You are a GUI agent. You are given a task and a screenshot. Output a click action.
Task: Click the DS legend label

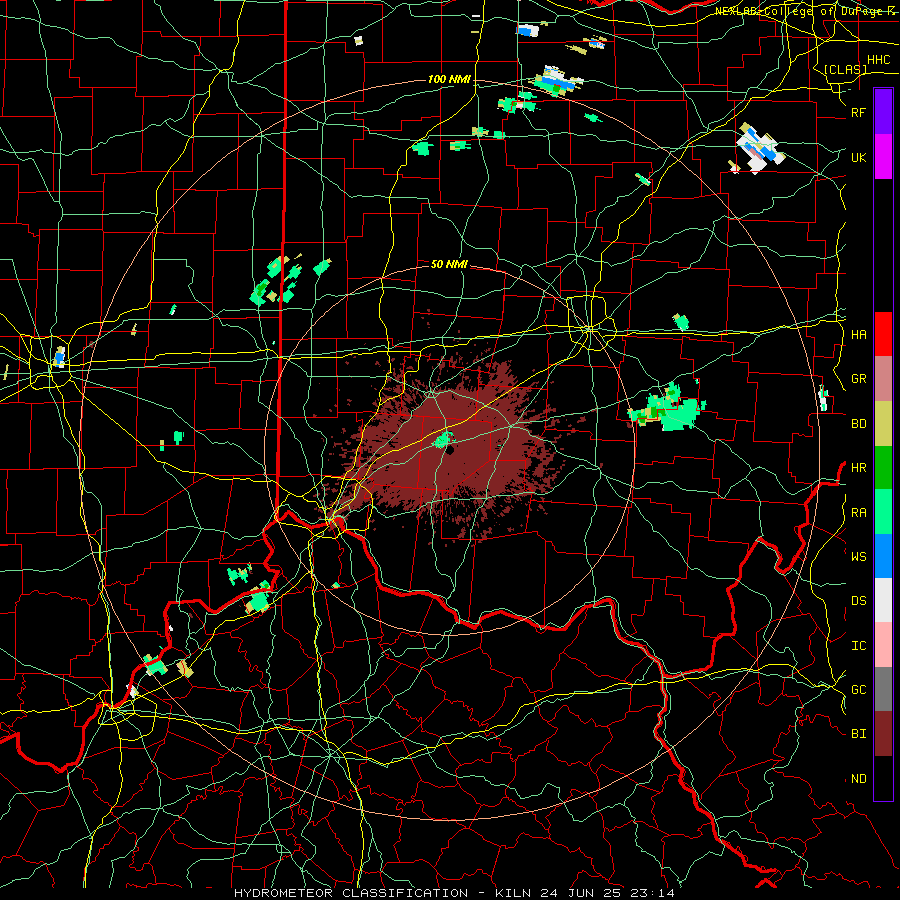(x=858, y=600)
